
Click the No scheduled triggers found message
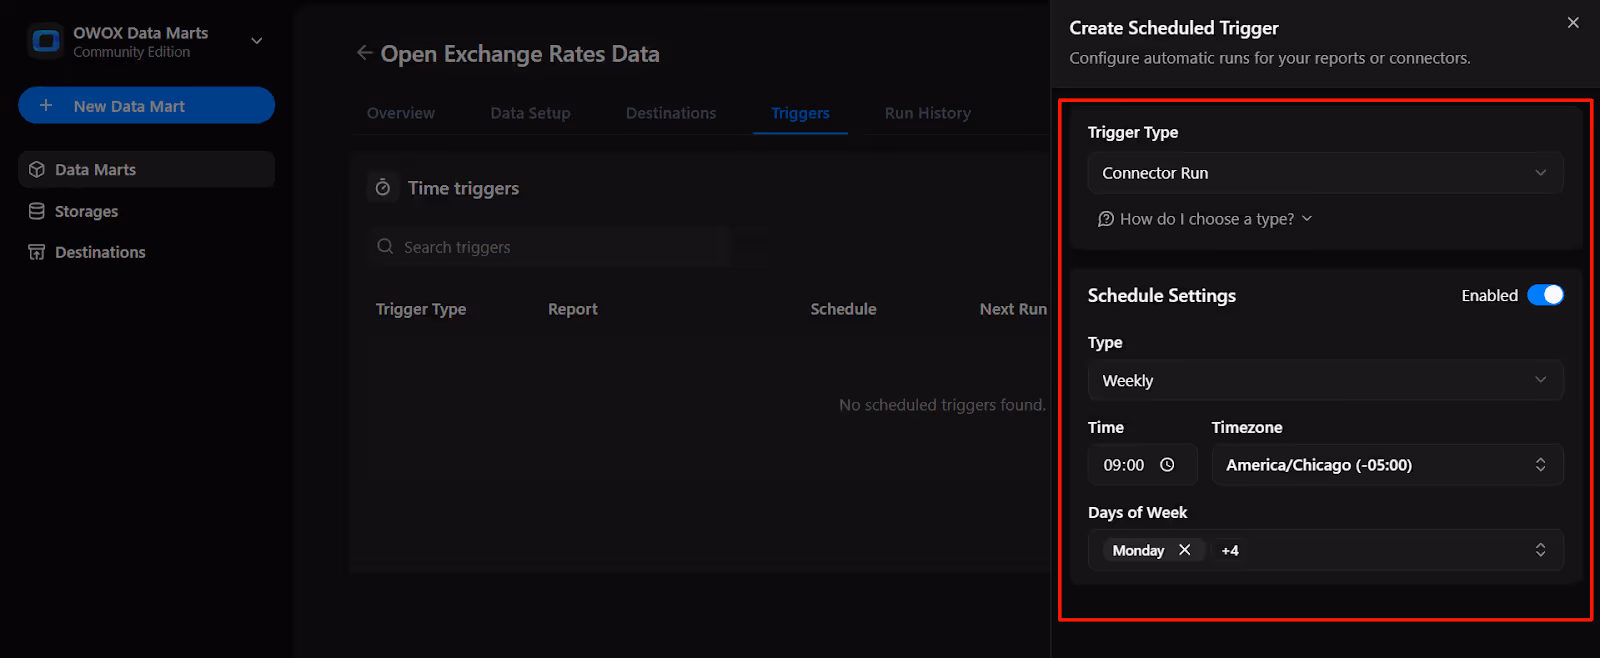(x=942, y=405)
